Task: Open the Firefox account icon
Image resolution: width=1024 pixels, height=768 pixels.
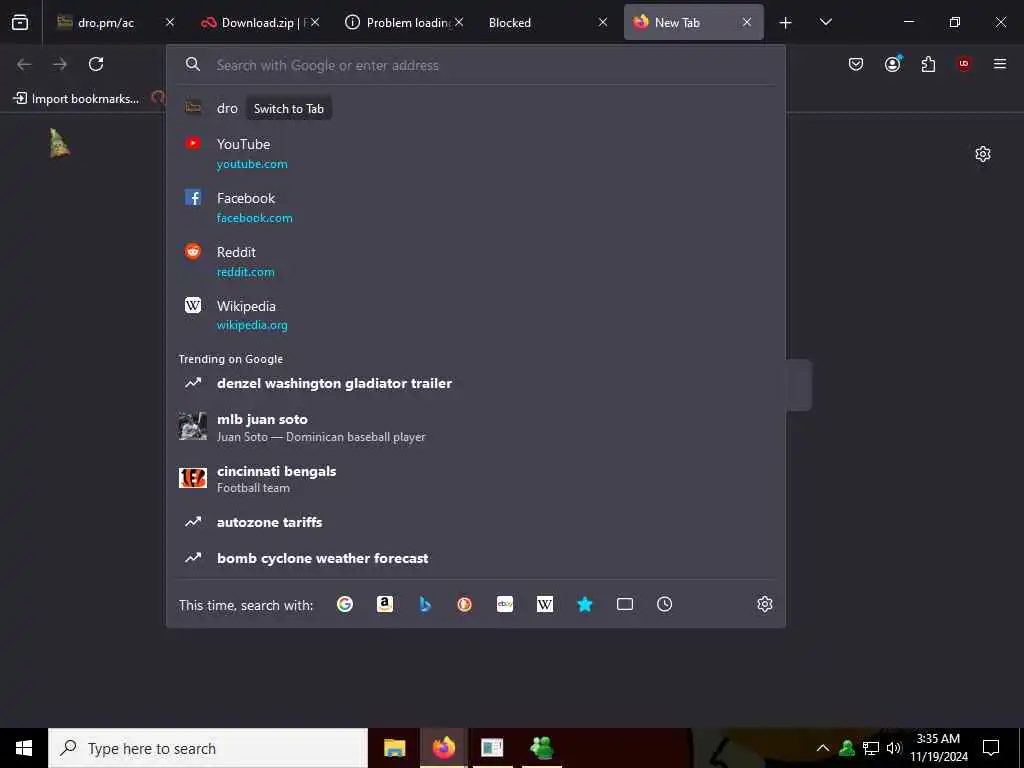Action: click(893, 64)
